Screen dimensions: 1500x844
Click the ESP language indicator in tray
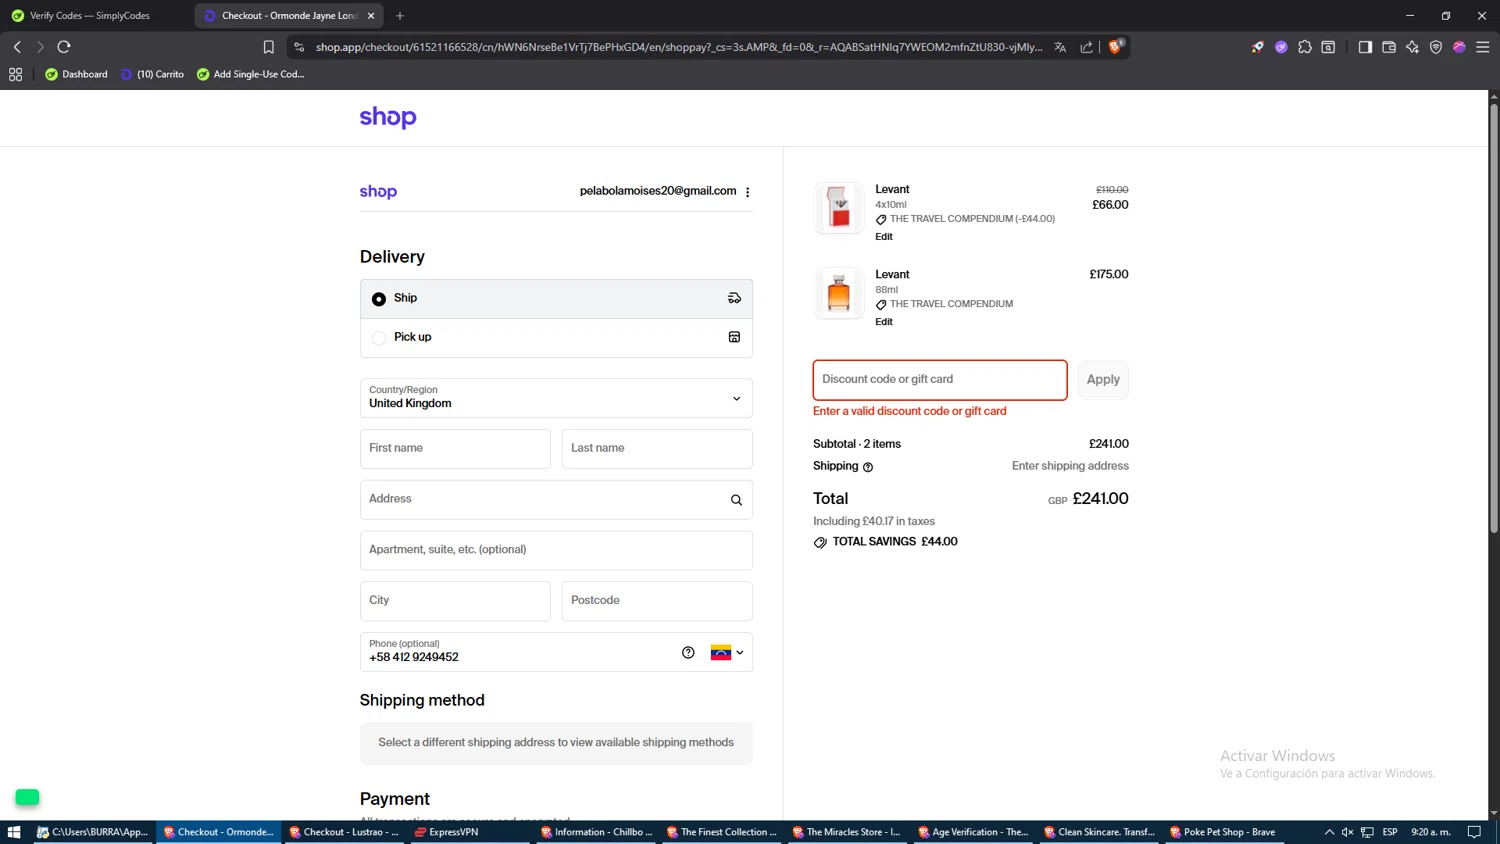(1390, 832)
